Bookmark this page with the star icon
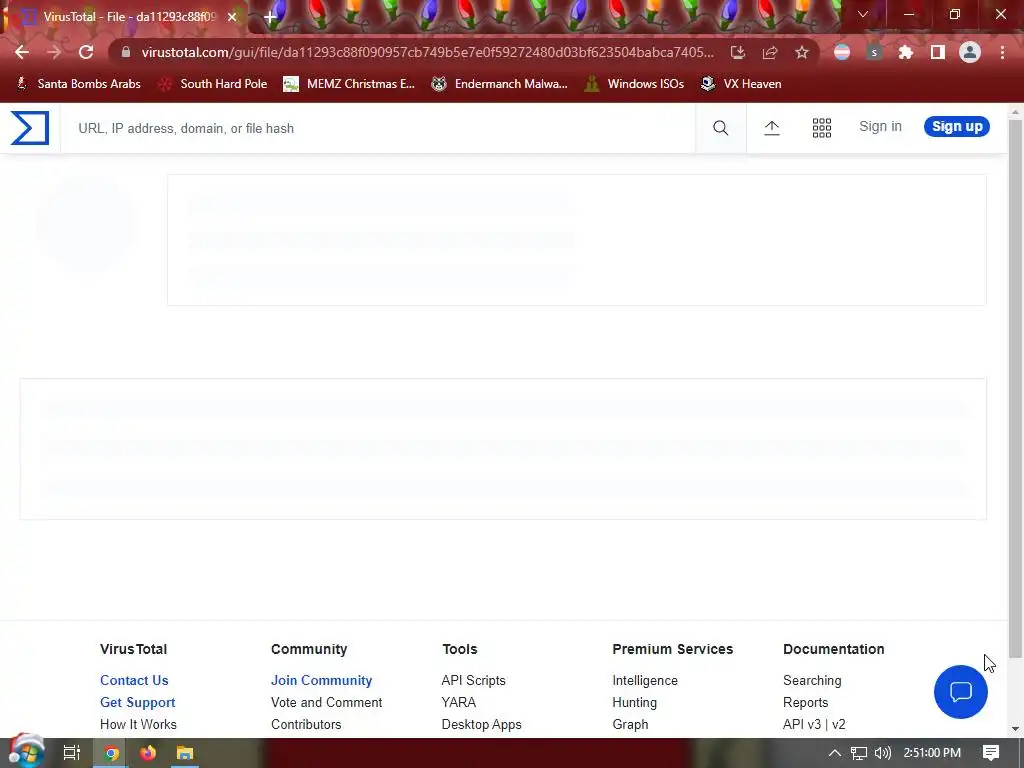Screen dimensions: 1024x768 pyautogui.click(x=802, y=52)
